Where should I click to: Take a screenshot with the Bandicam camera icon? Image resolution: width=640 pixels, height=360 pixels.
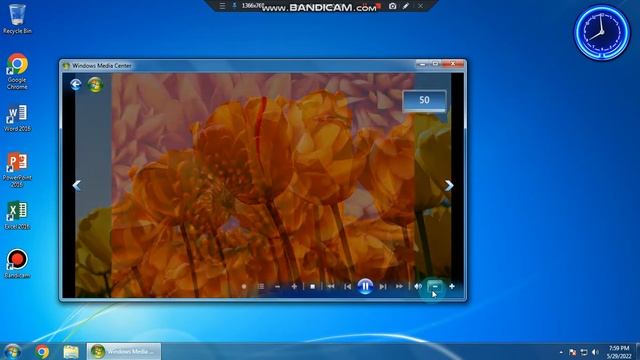point(392,6)
